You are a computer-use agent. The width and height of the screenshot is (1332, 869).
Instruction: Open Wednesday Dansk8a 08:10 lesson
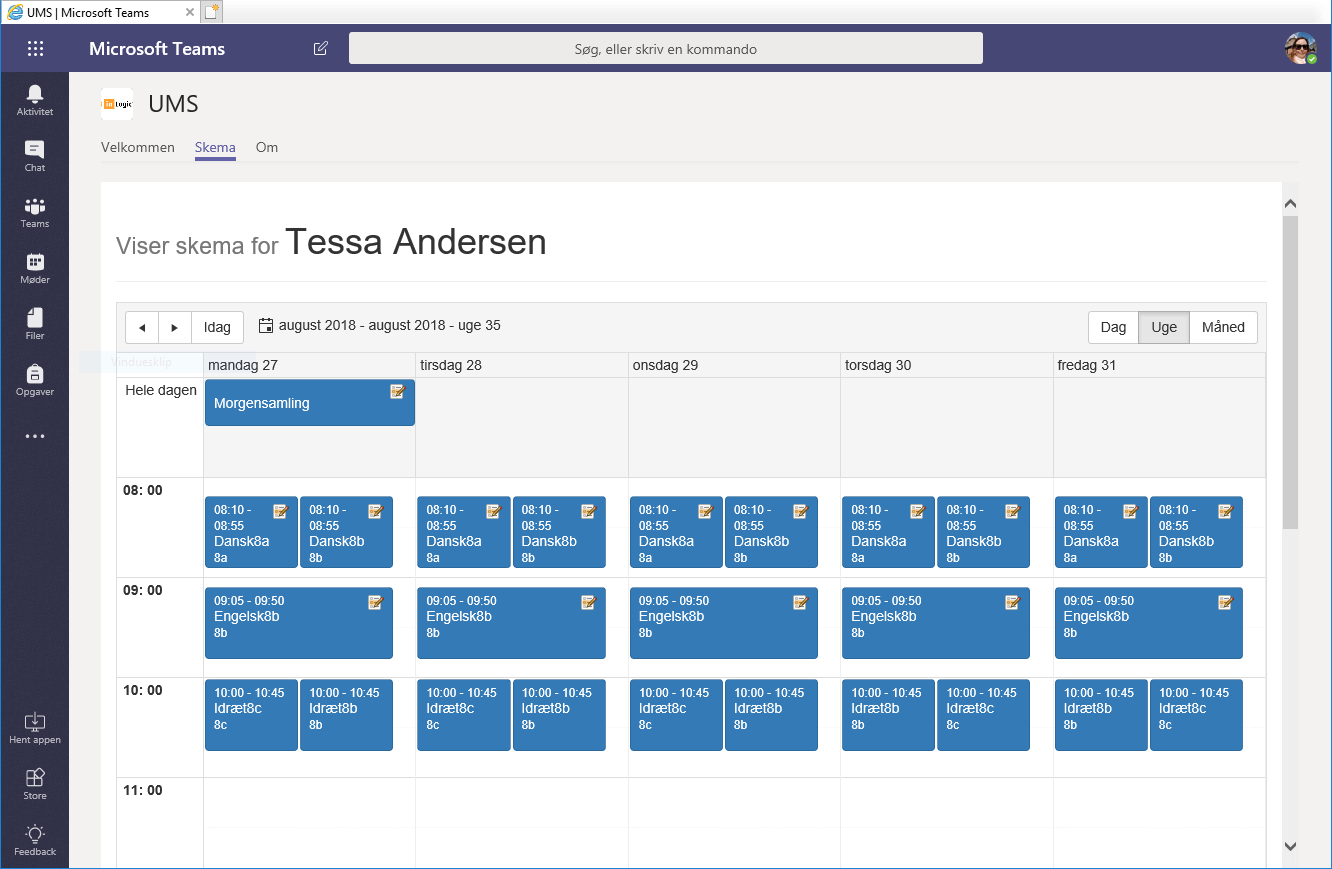coord(676,532)
